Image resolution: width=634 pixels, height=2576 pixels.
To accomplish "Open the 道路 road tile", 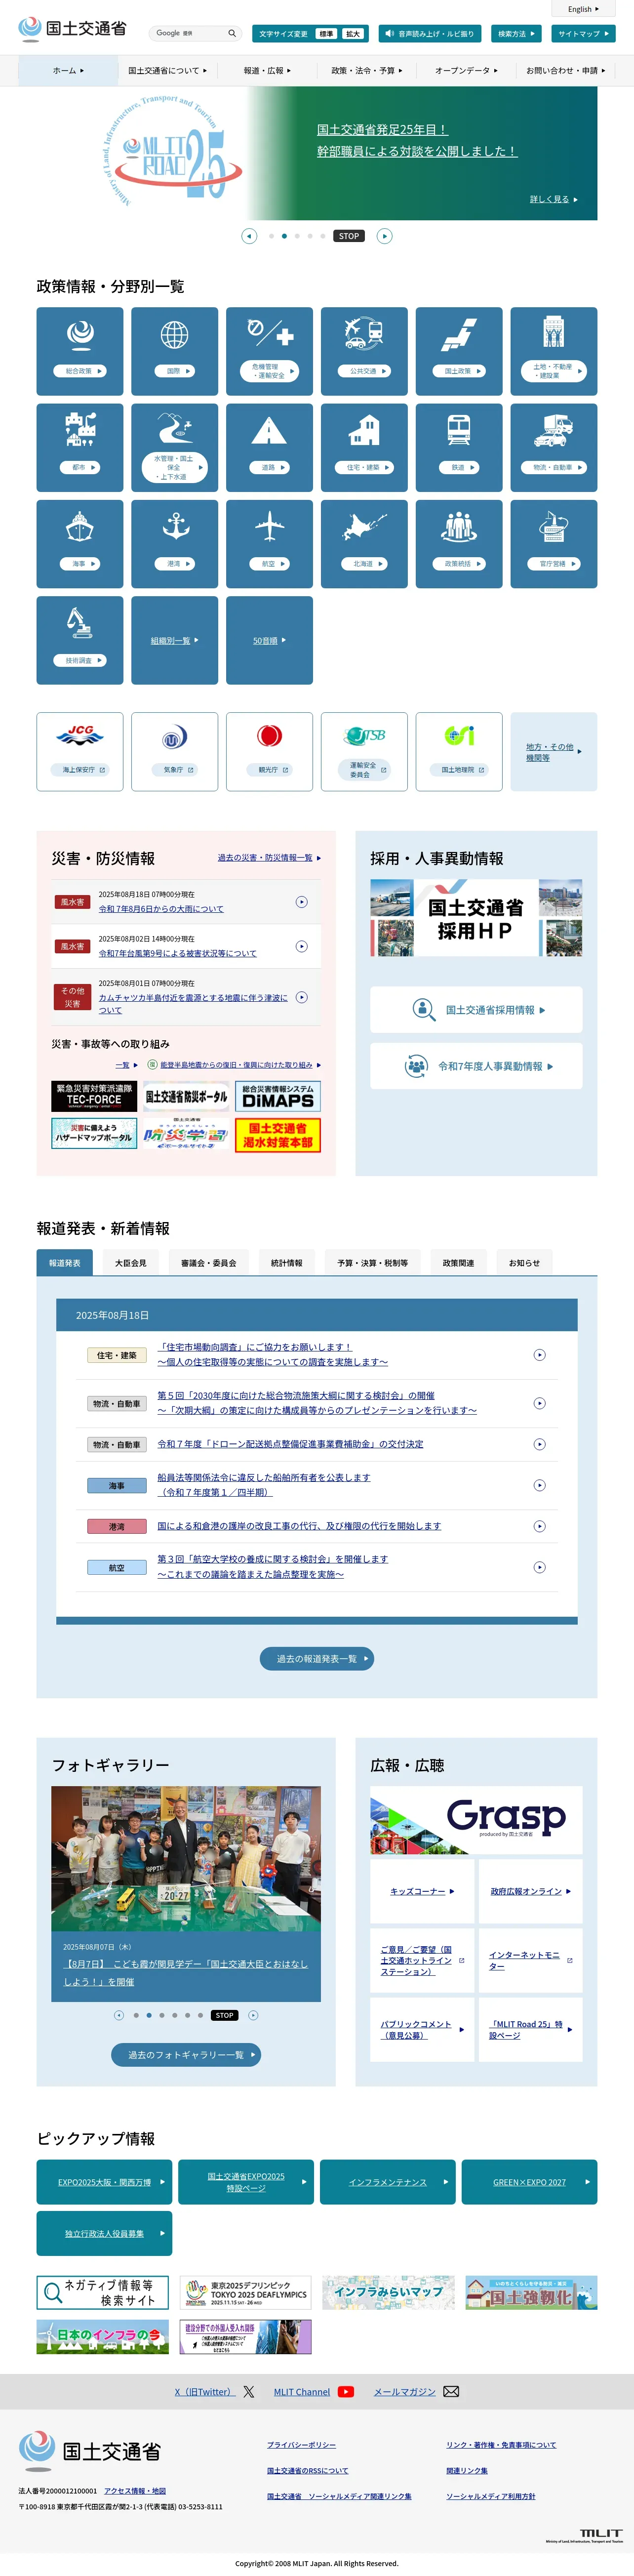I will pos(269,447).
